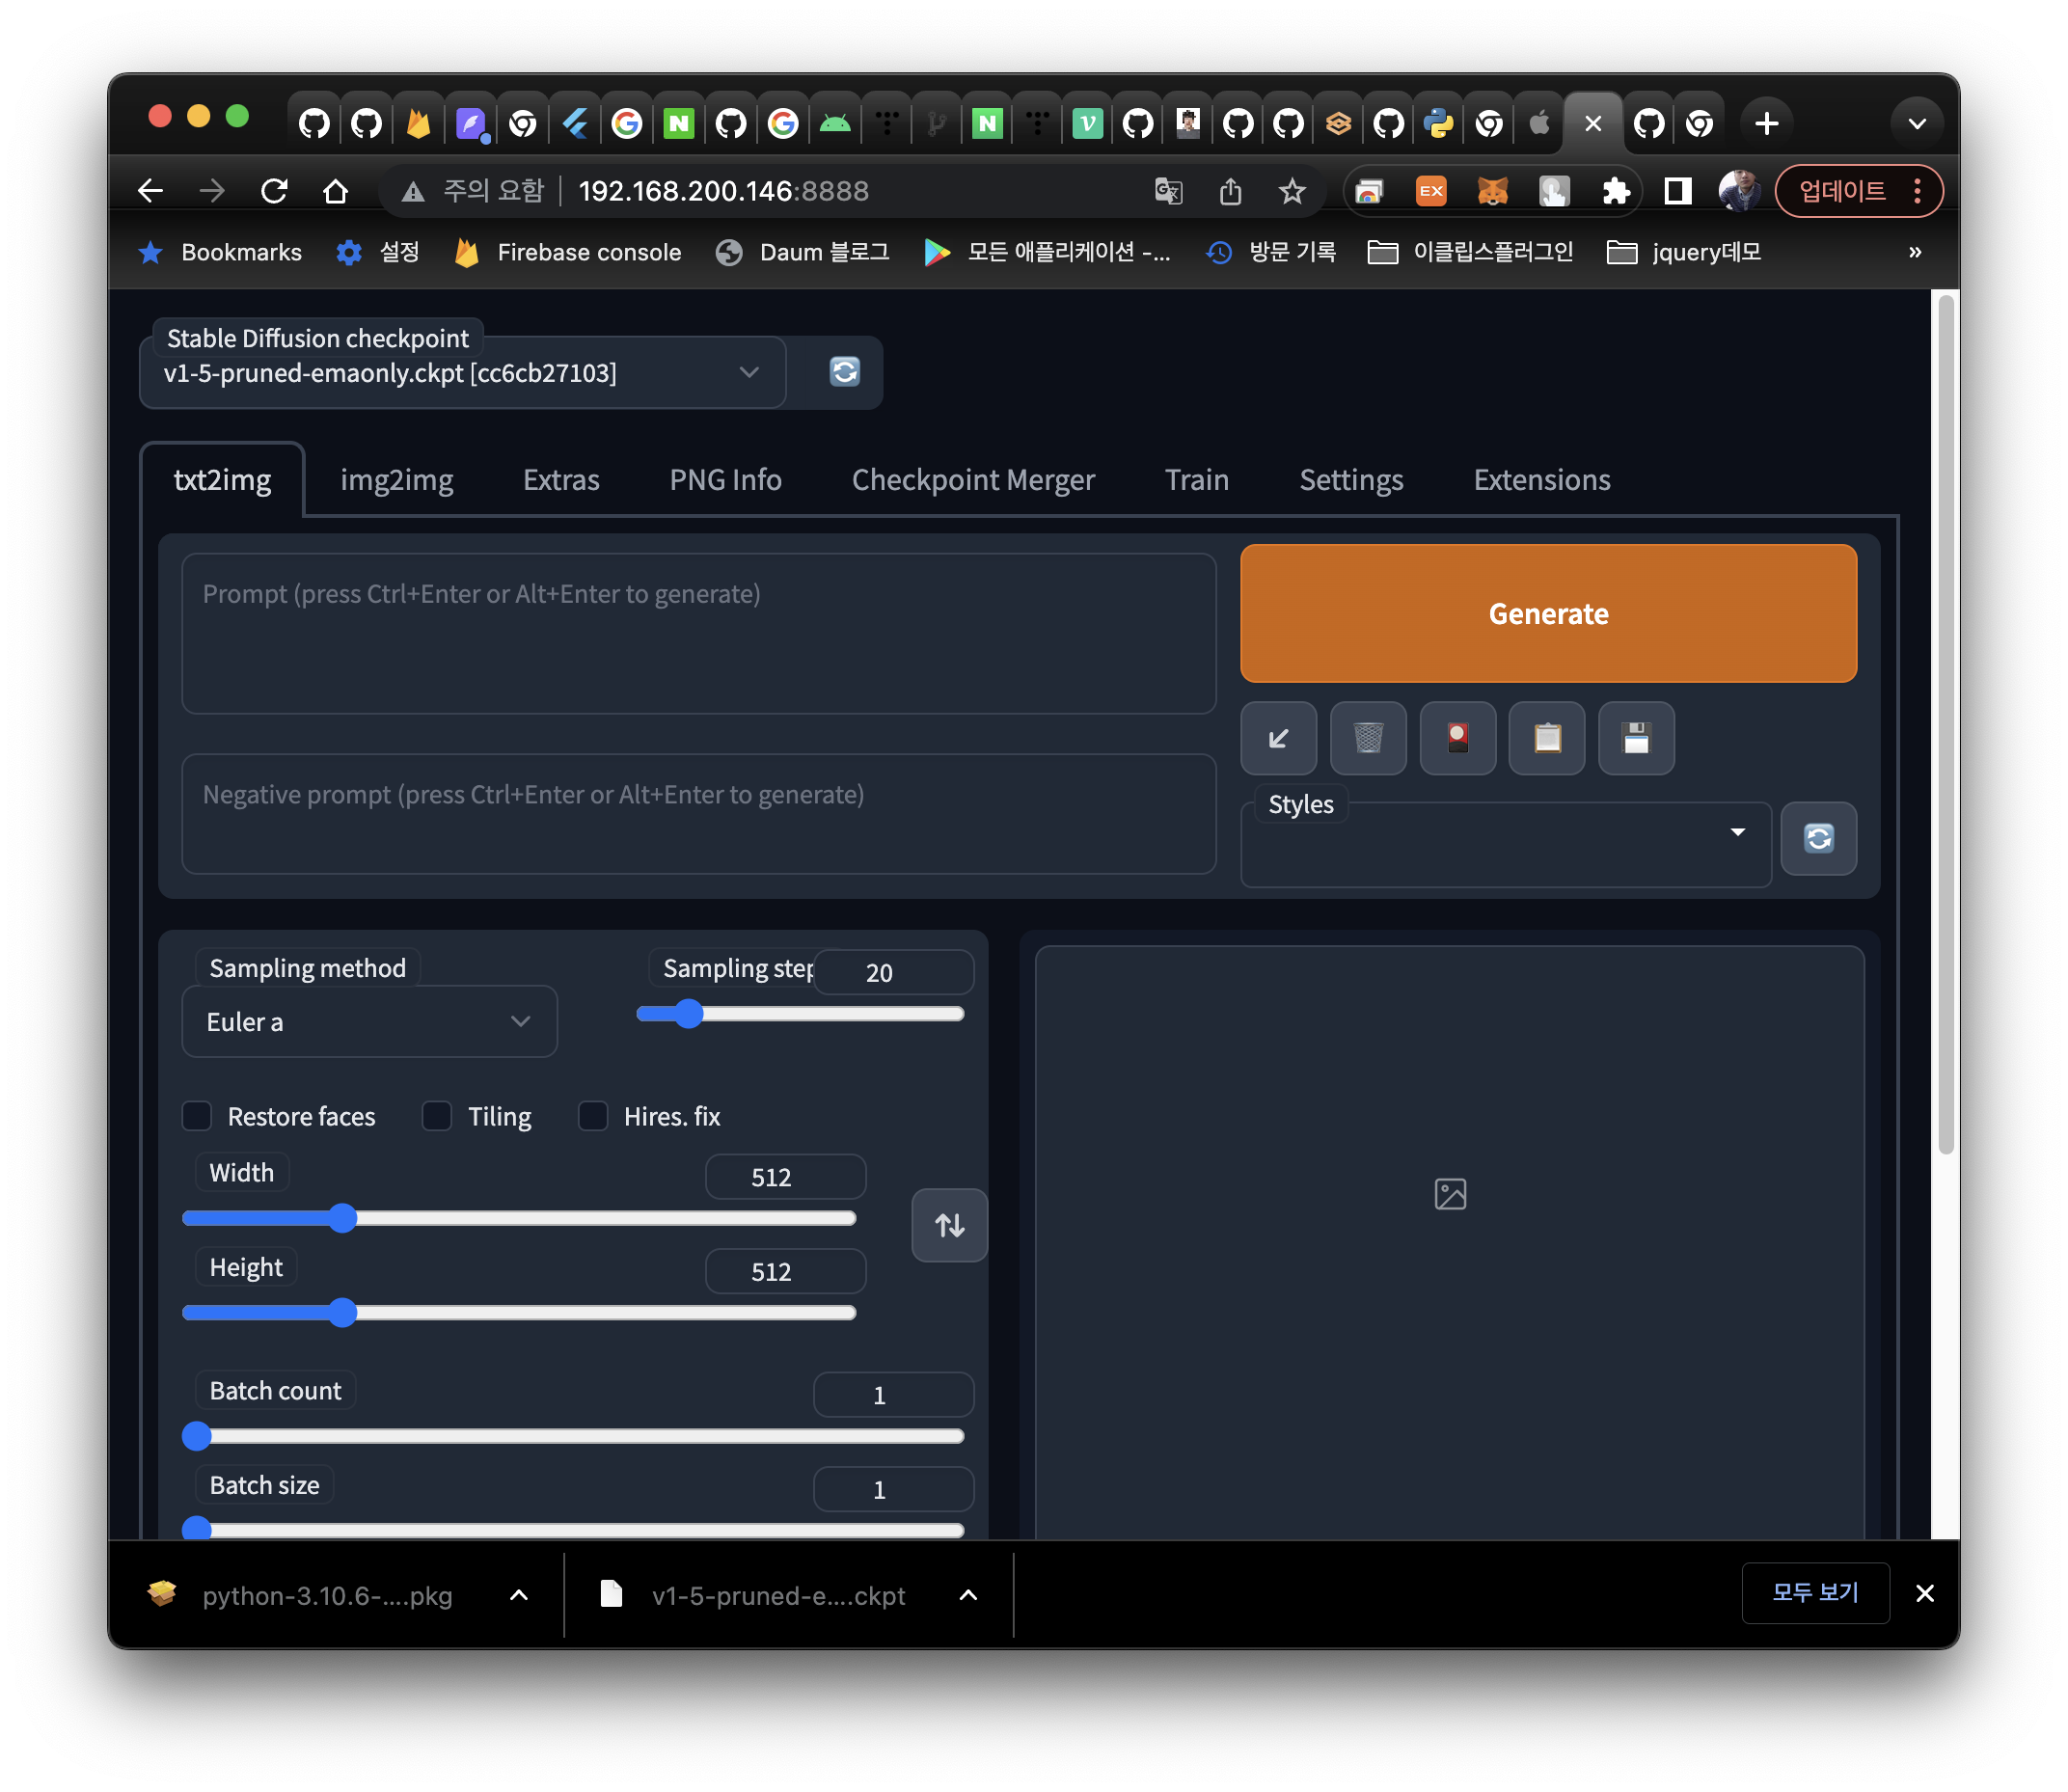Viewport: 2068px width, 1792px height.
Task: Click the 모두 보기 button in the downloads bar
Action: coord(1814,1592)
